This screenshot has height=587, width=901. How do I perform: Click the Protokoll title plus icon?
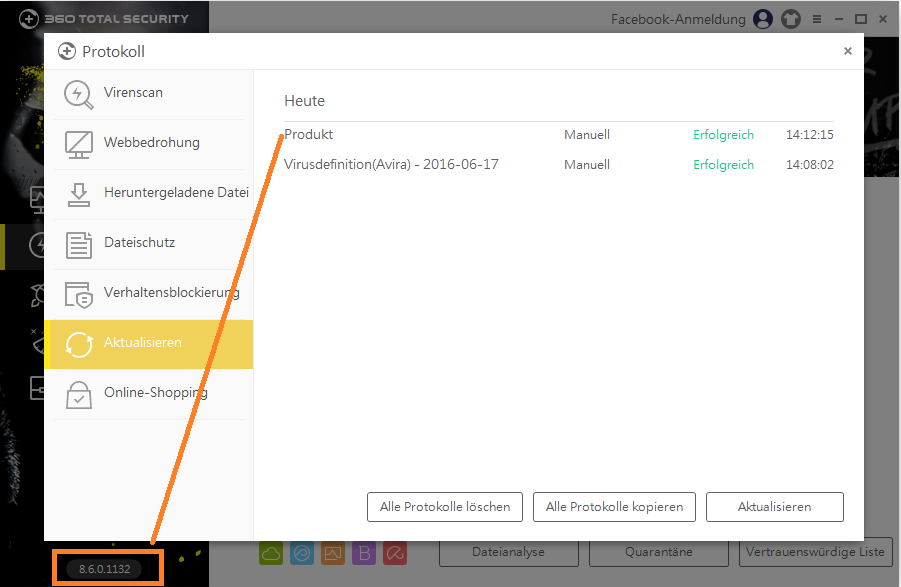click(67, 52)
